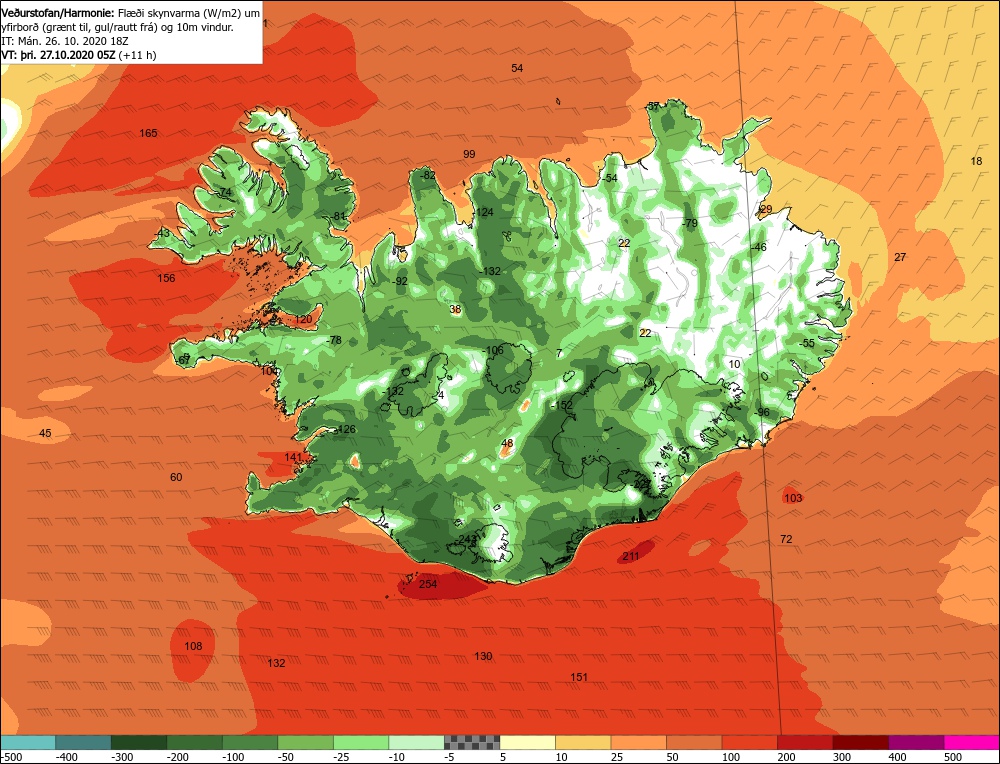Click the initial time line 'IT: Mán. 26. 10. 2020 18Z'
Image resolution: width=1000 pixels, height=764 pixels.
coord(64,41)
